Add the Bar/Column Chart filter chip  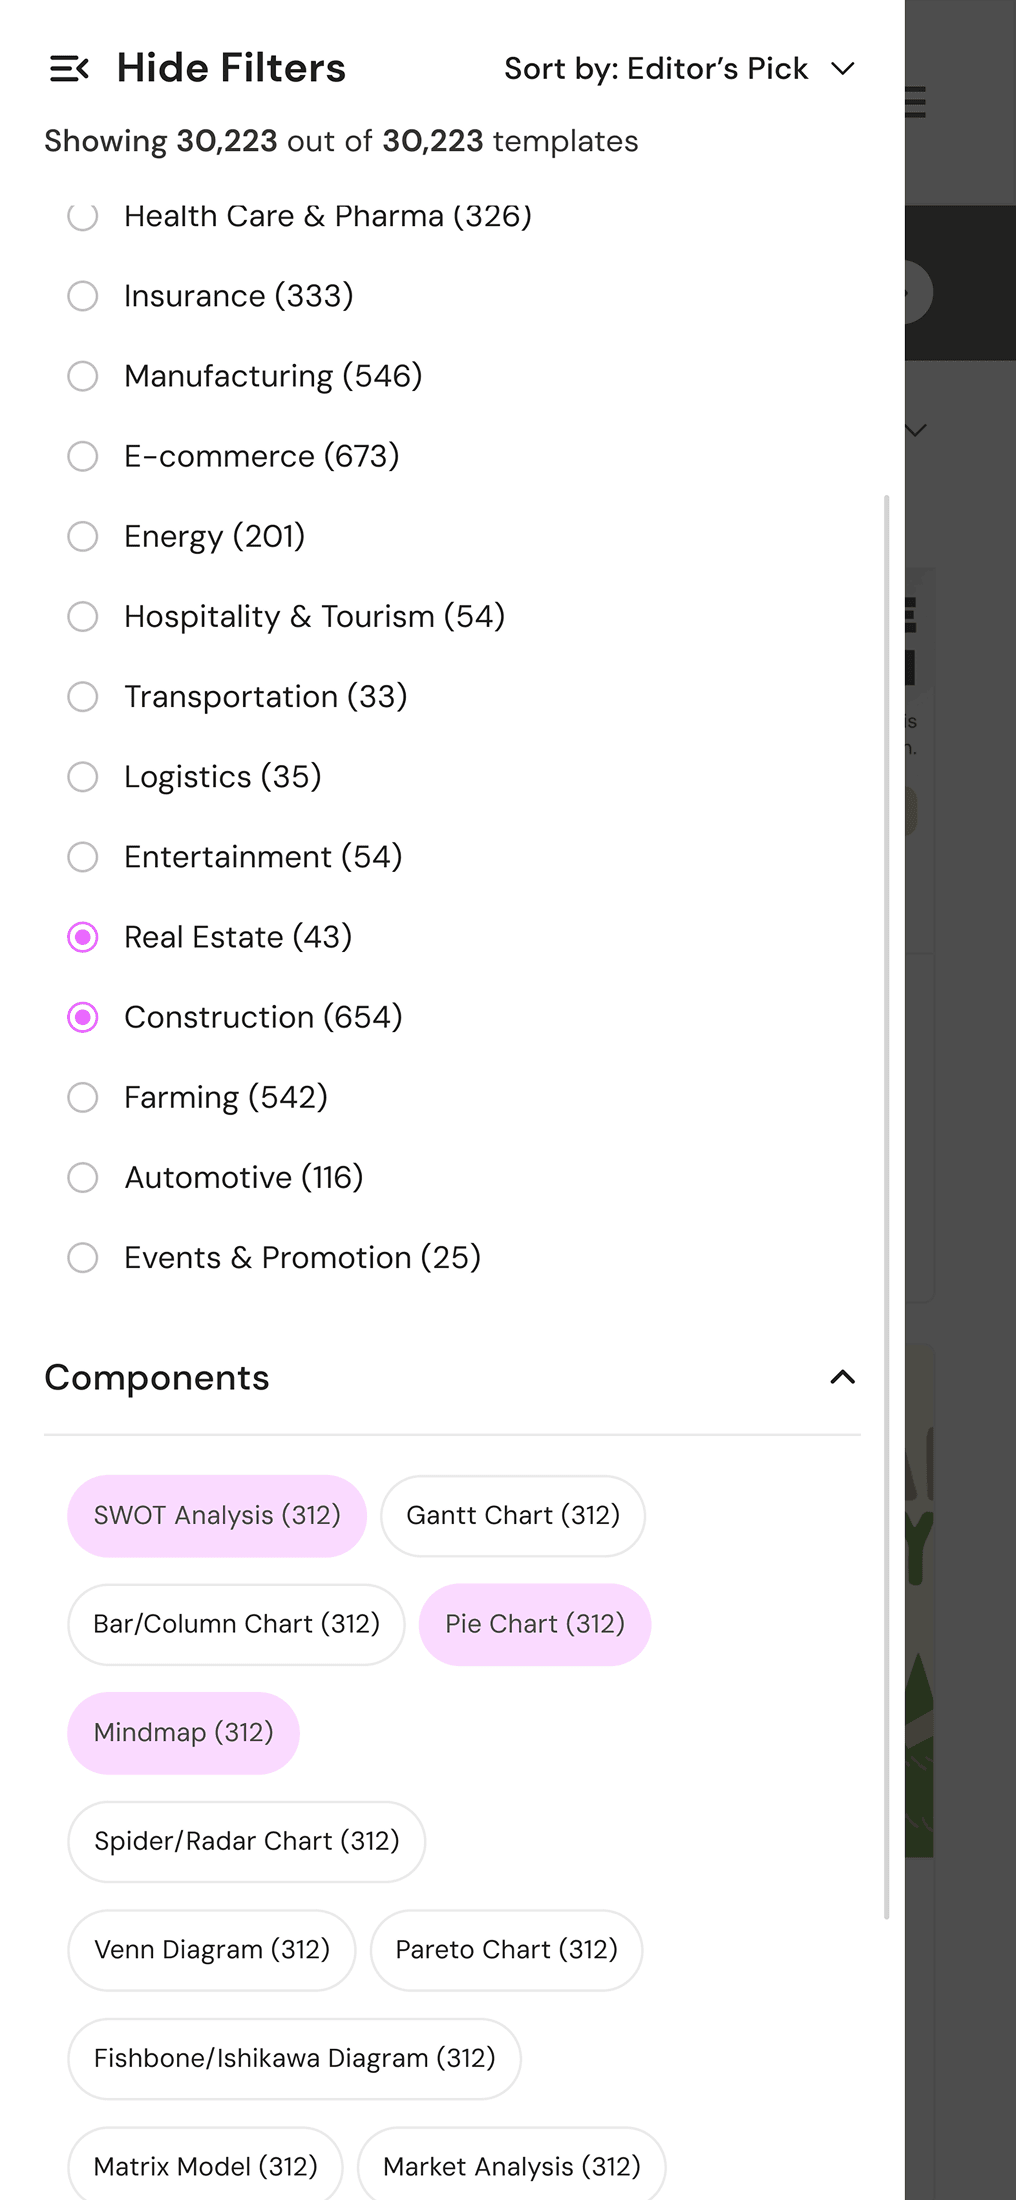(x=236, y=1624)
